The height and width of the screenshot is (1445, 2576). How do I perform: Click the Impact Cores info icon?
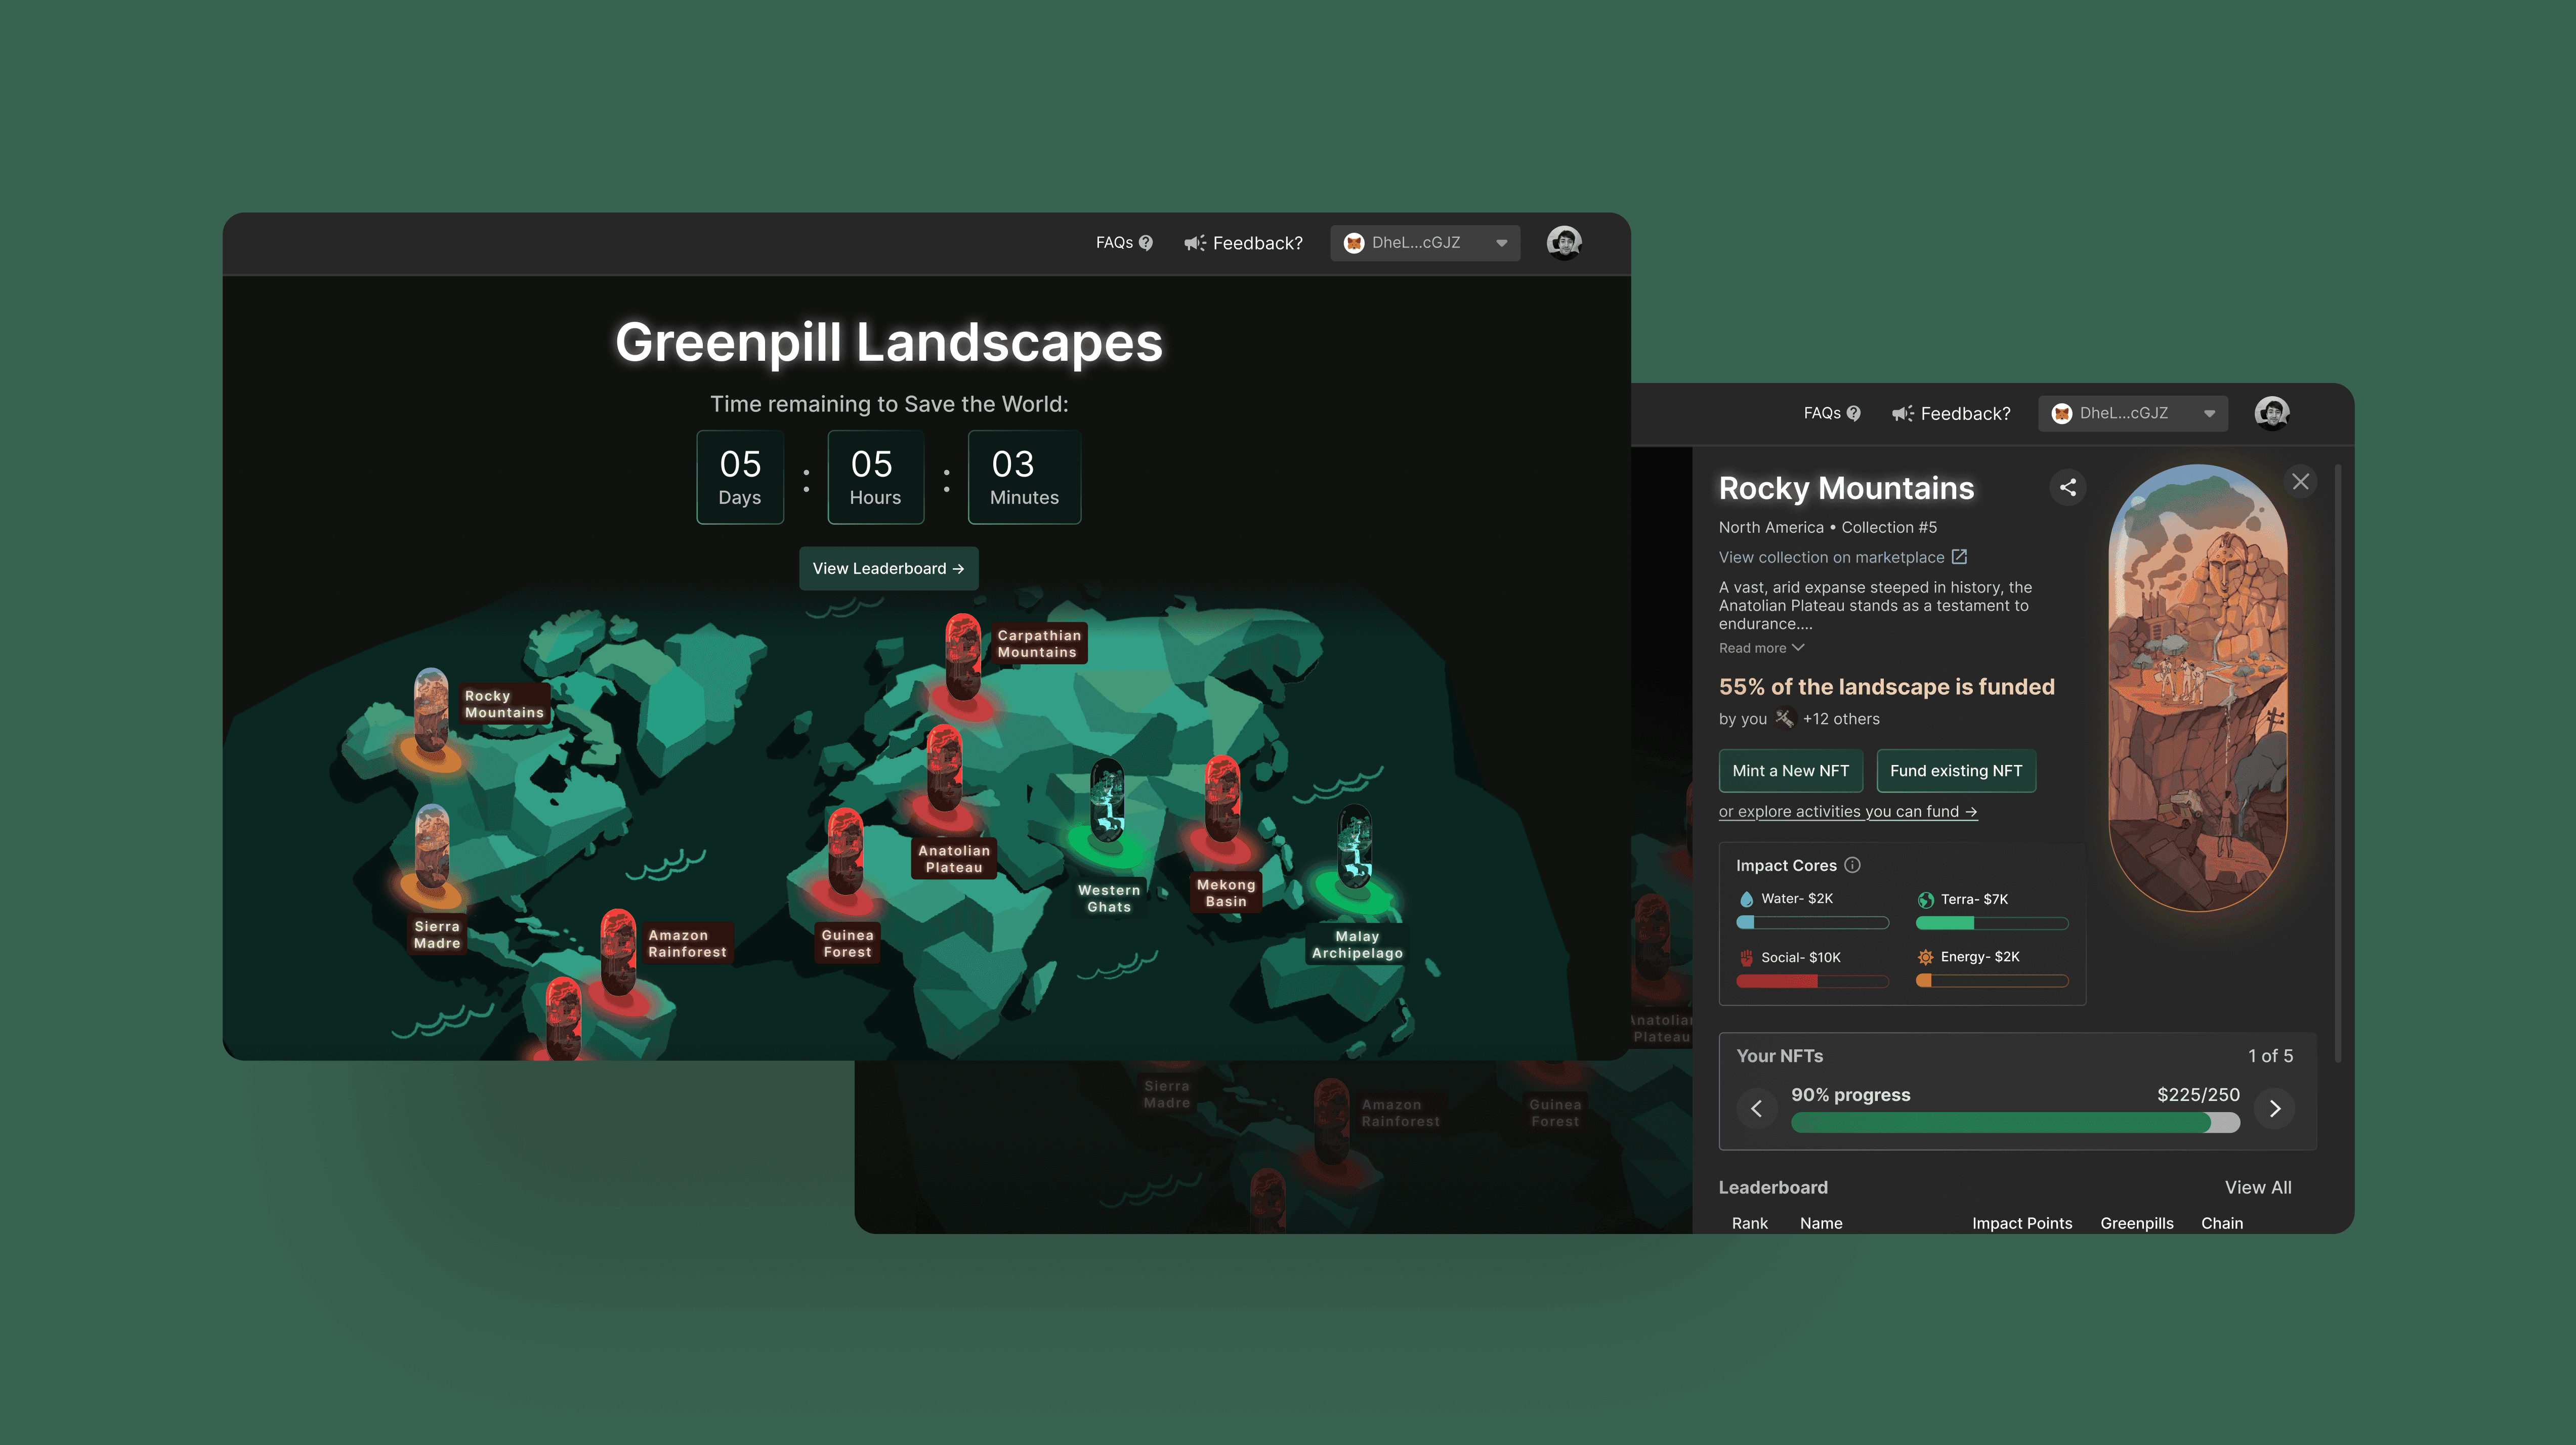tap(1852, 865)
